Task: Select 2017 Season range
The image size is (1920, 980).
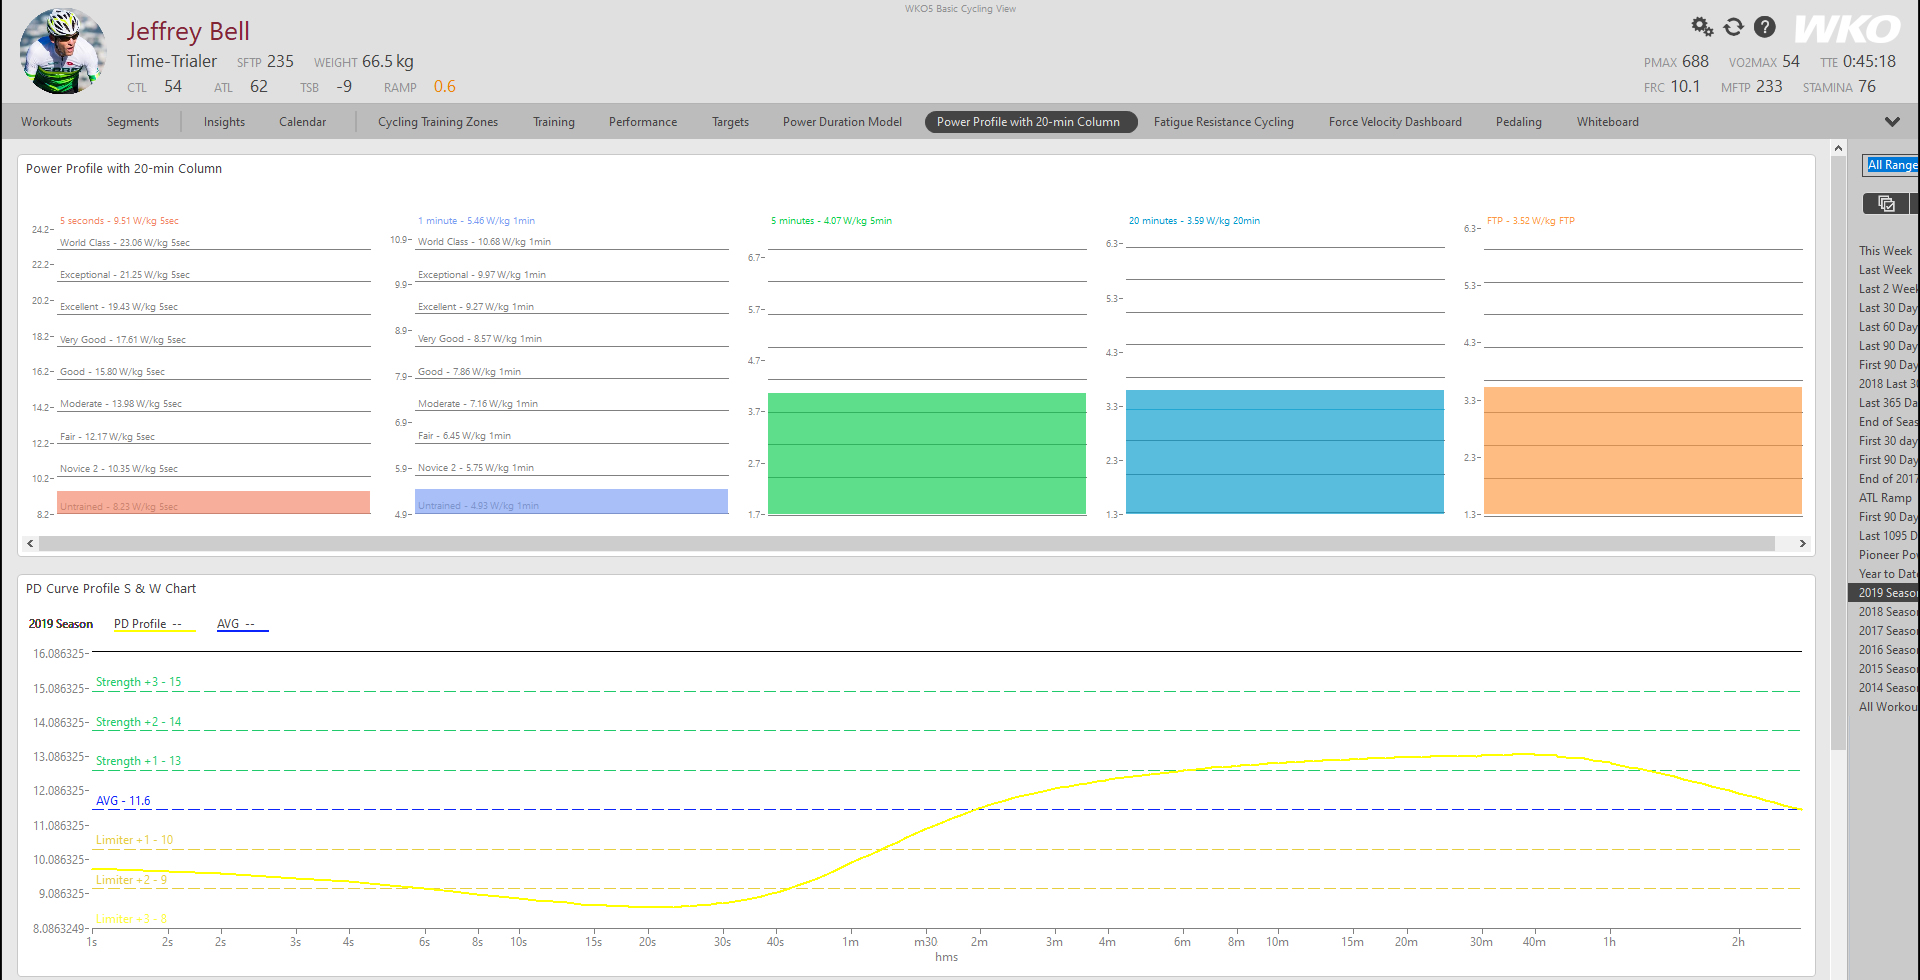Action: coord(1888,631)
